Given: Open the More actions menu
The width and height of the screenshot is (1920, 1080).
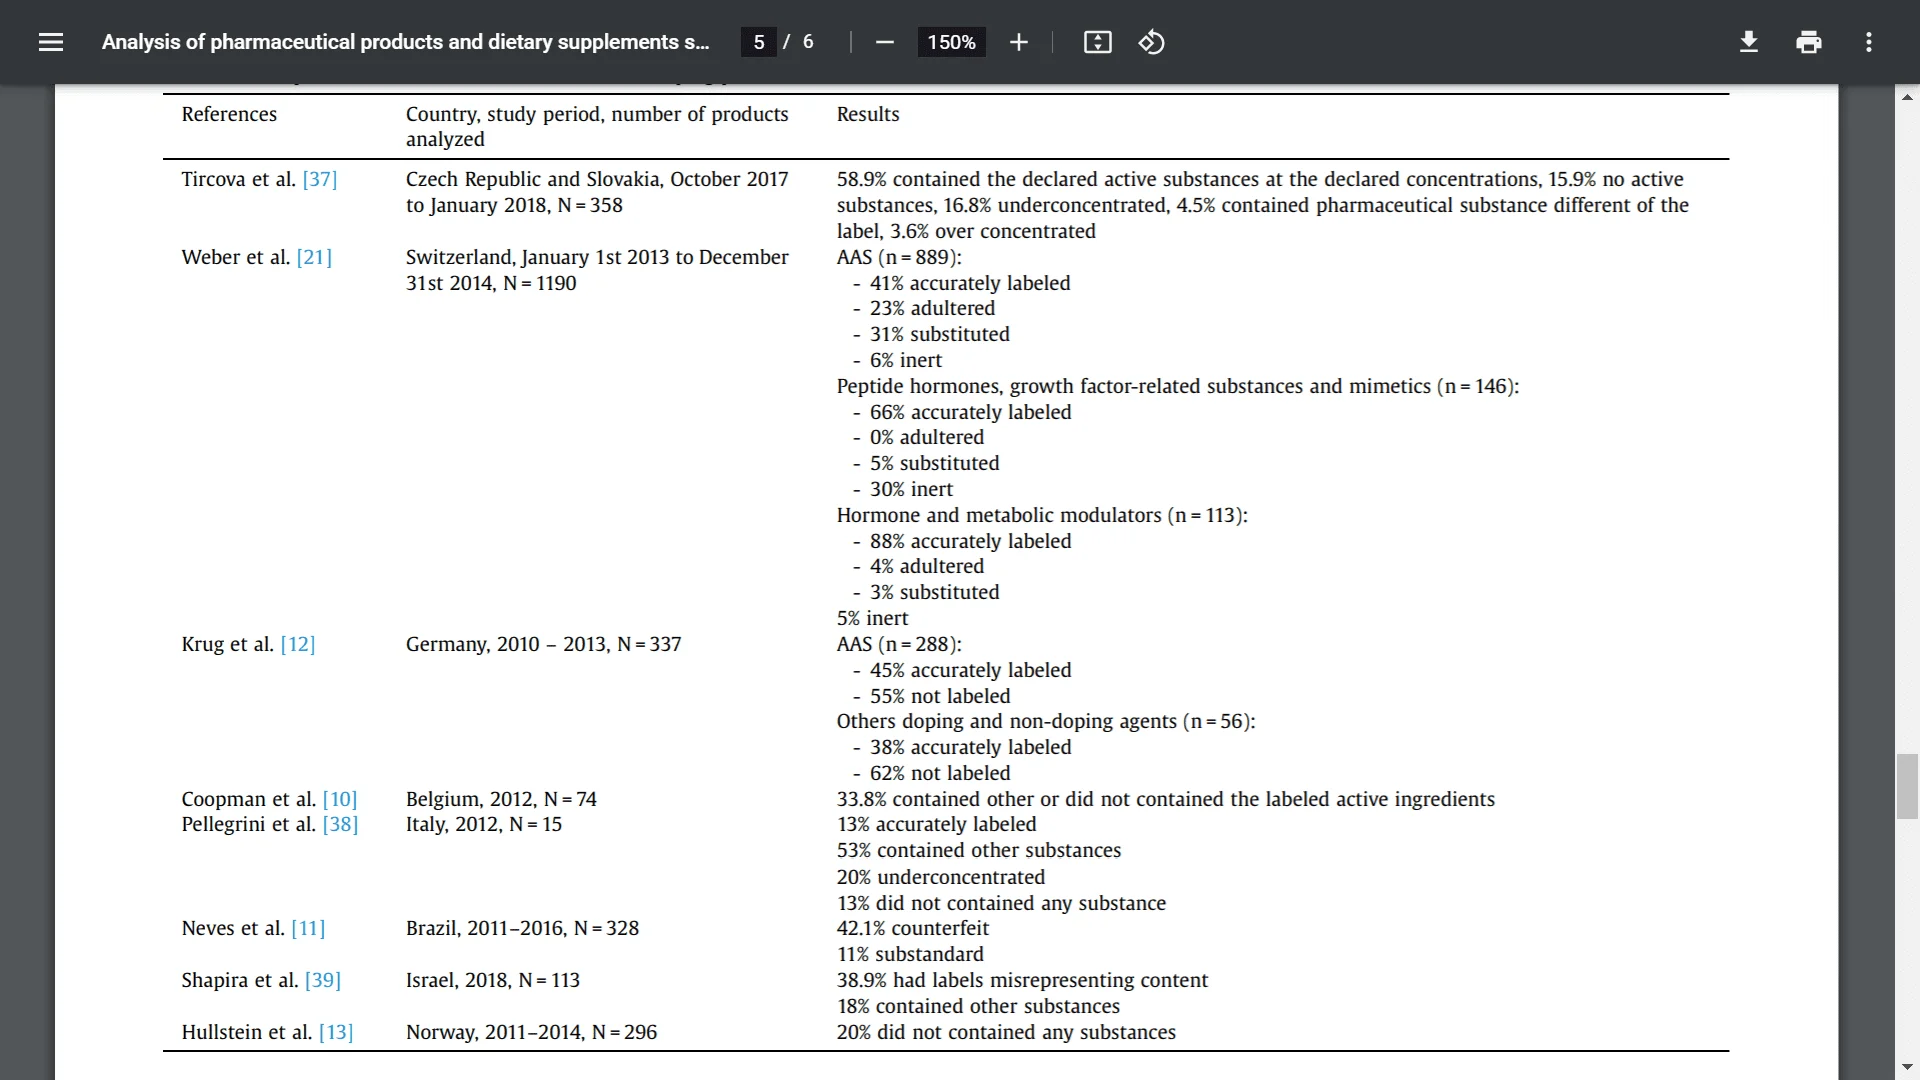Looking at the screenshot, I should [x=1868, y=42].
